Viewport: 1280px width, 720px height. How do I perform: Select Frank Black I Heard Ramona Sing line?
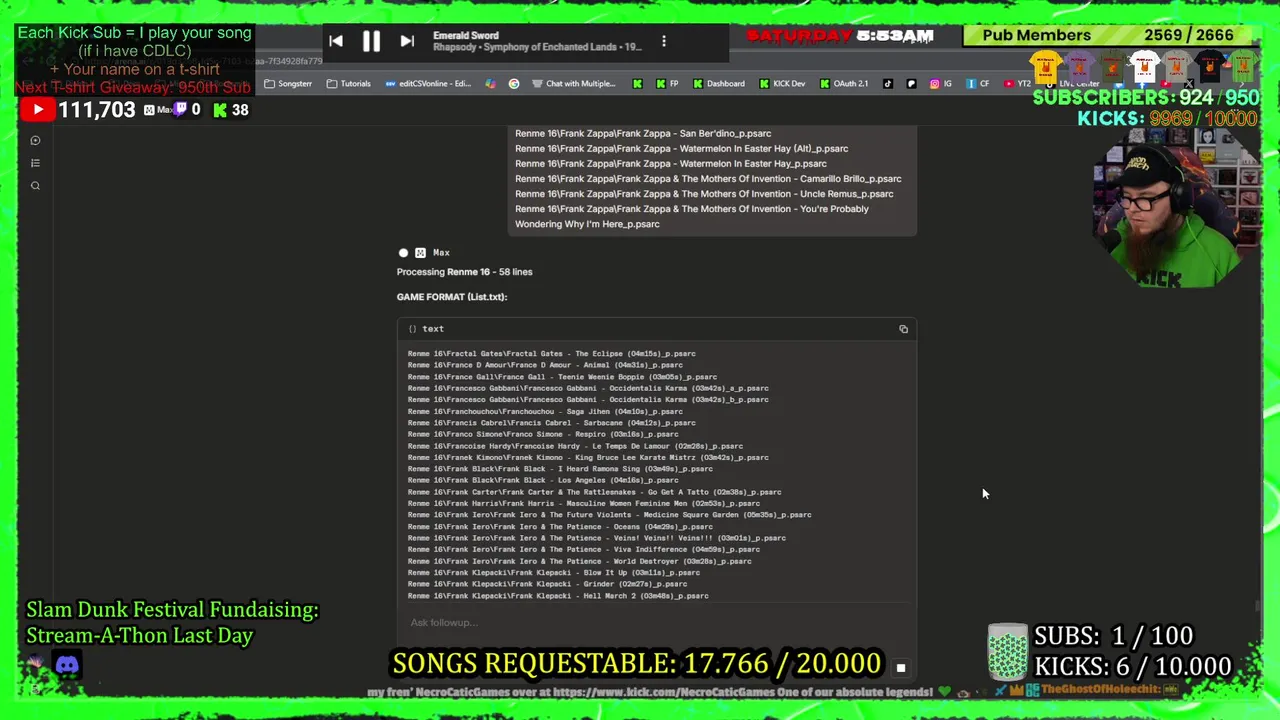click(560, 469)
